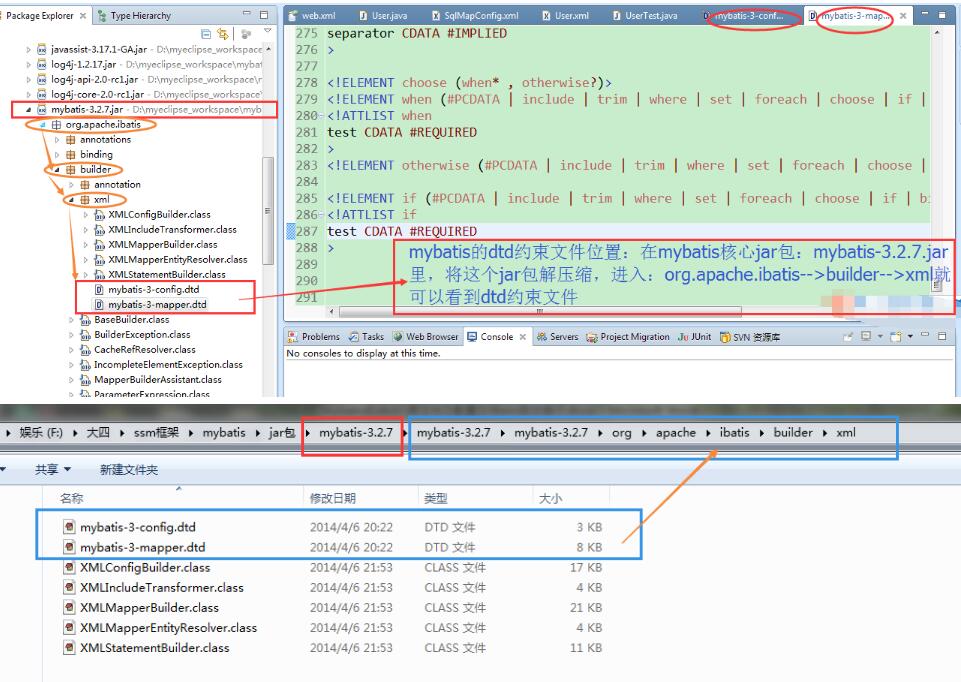This screenshot has height=682, width=961.
Task: Switch to SqlMapConfig.xml editor tab
Action: point(481,16)
